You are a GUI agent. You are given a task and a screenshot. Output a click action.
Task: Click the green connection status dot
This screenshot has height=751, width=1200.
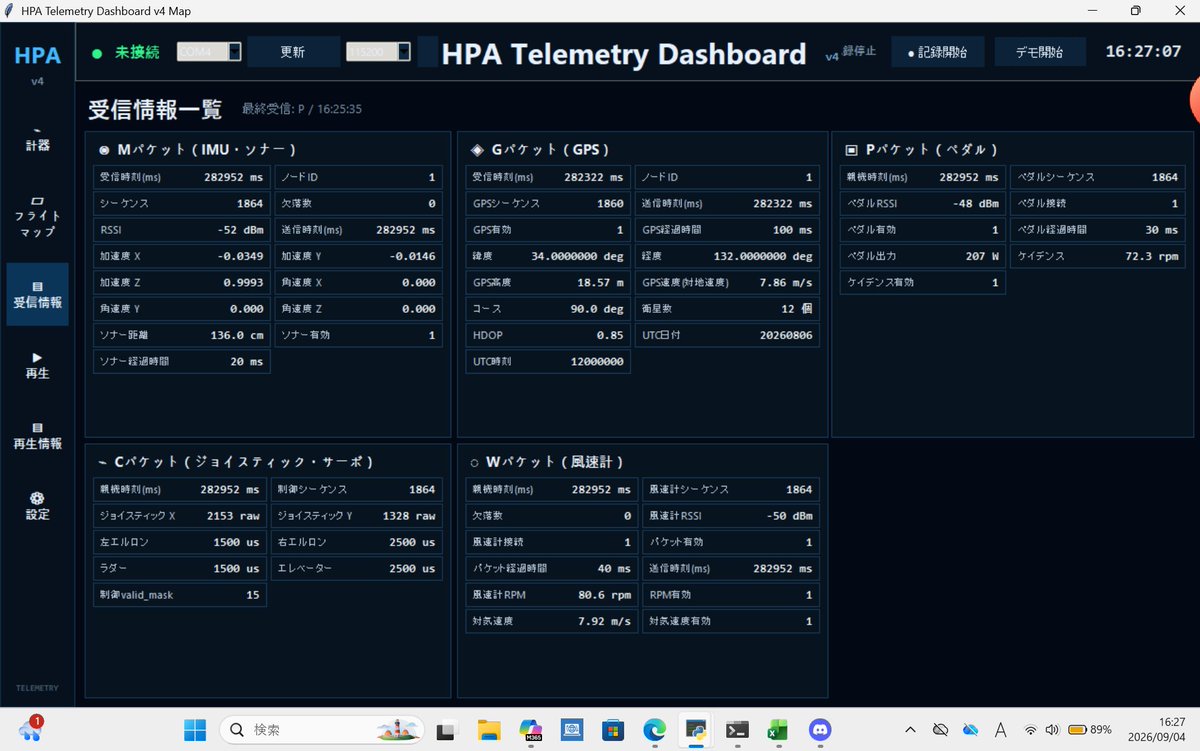pos(97,53)
